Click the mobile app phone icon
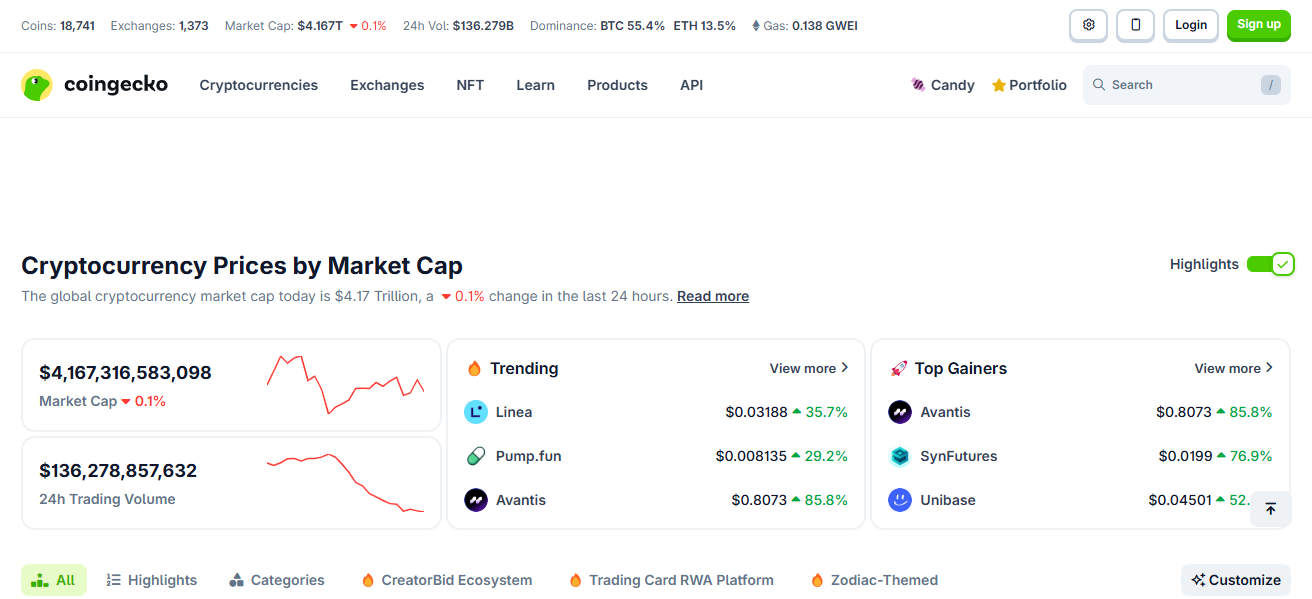Image resolution: width=1312 pixels, height=599 pixels. point(1135,25)
